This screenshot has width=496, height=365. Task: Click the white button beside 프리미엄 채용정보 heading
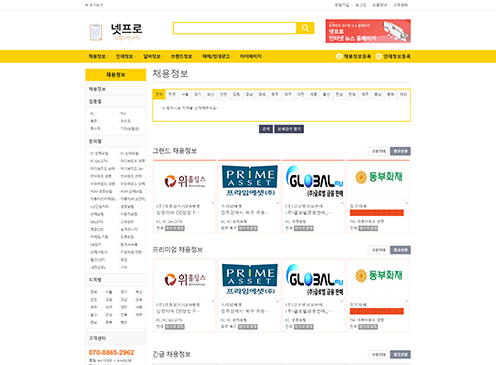click(x=378, y=250)
